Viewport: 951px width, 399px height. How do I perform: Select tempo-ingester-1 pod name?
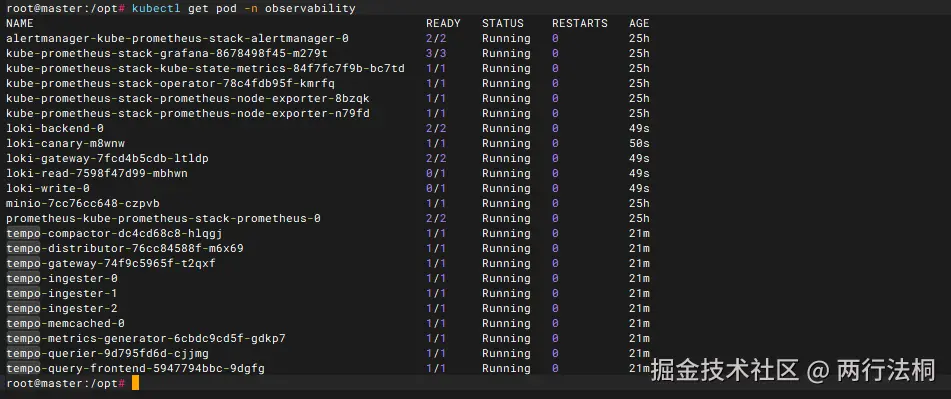pos(62,293)
